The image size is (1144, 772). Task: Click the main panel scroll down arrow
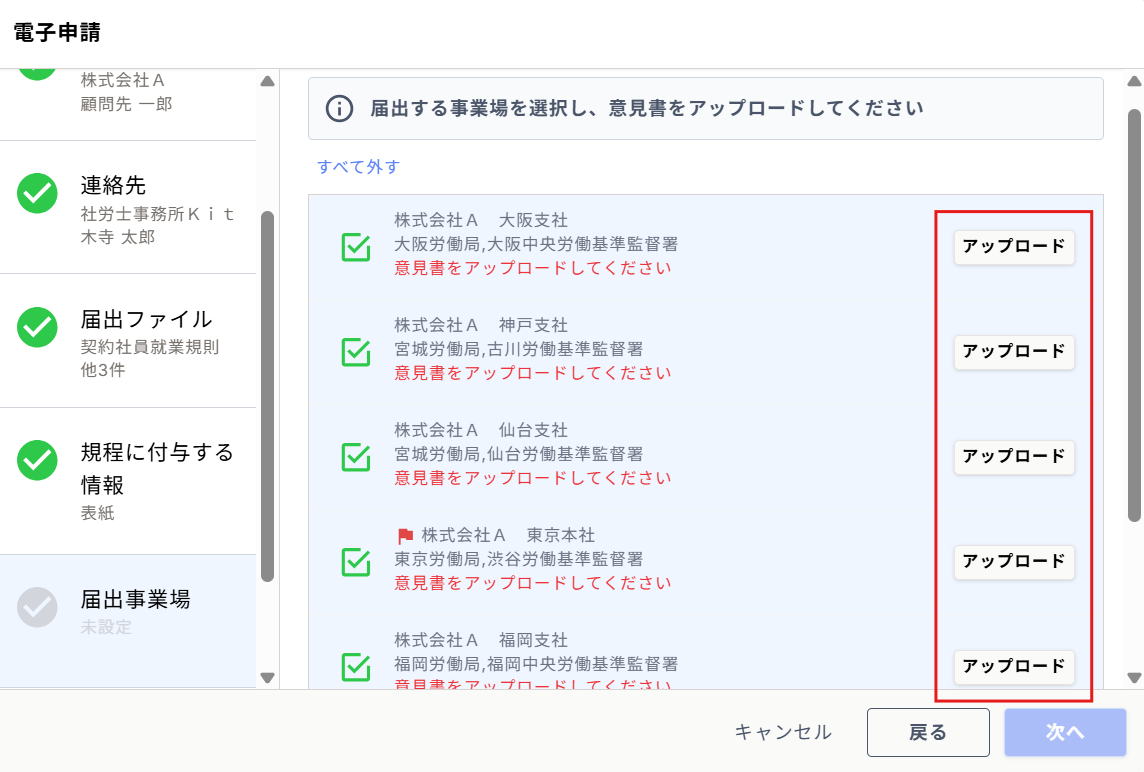tap(1135, 678)
